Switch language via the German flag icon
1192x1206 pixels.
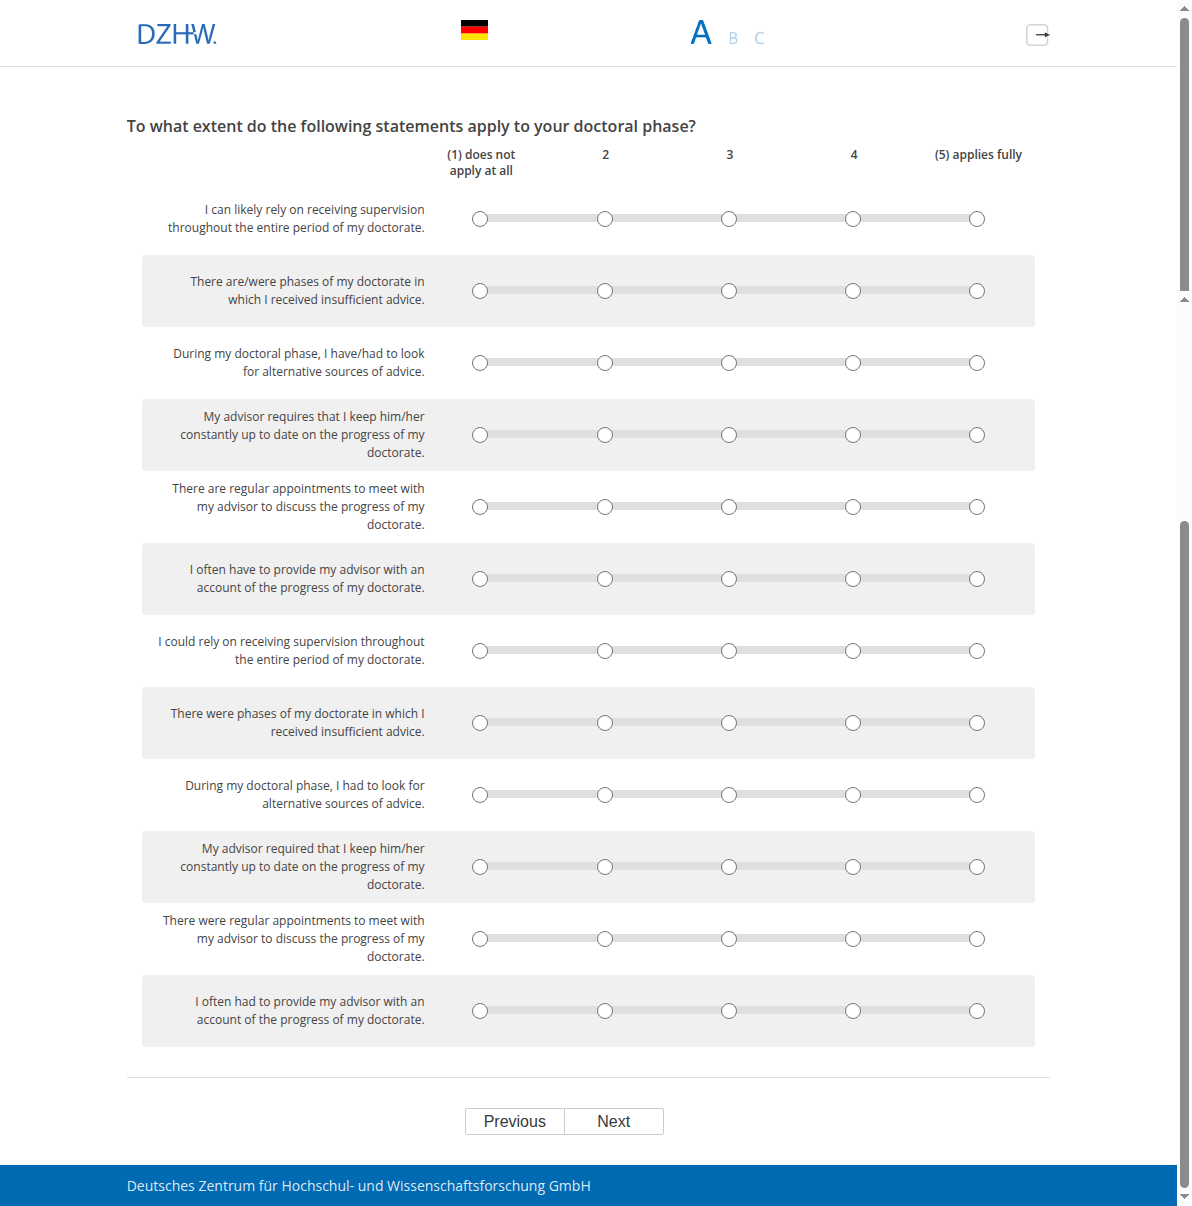coord(474,30)
